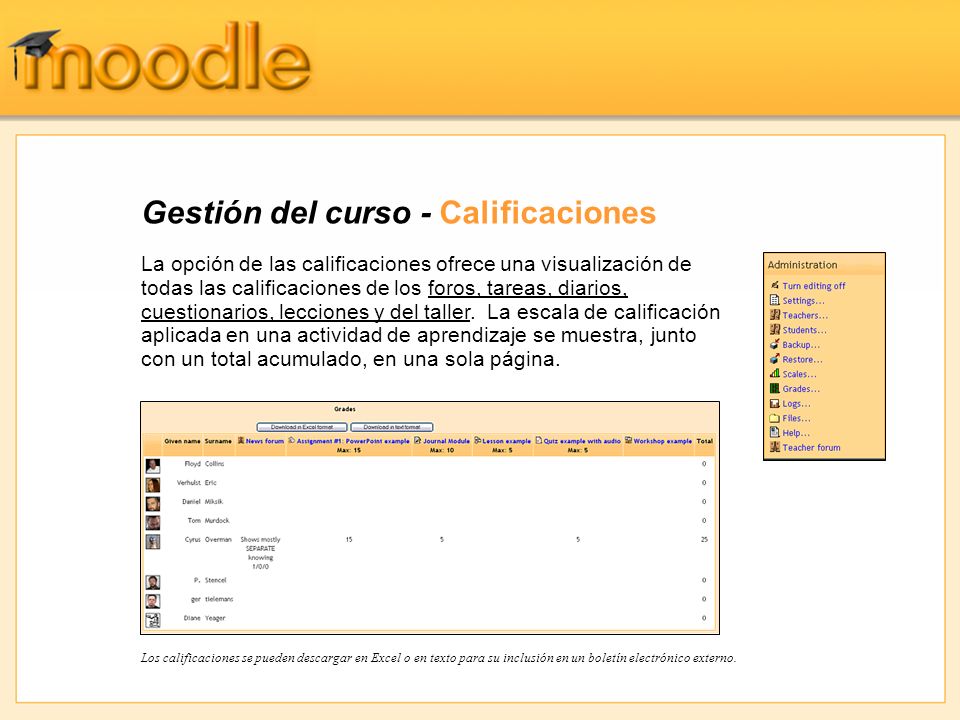The height and width of the screenshot is (720, 960).
Task: Click the Turn editing off link
Action: (x=814, y=286)
